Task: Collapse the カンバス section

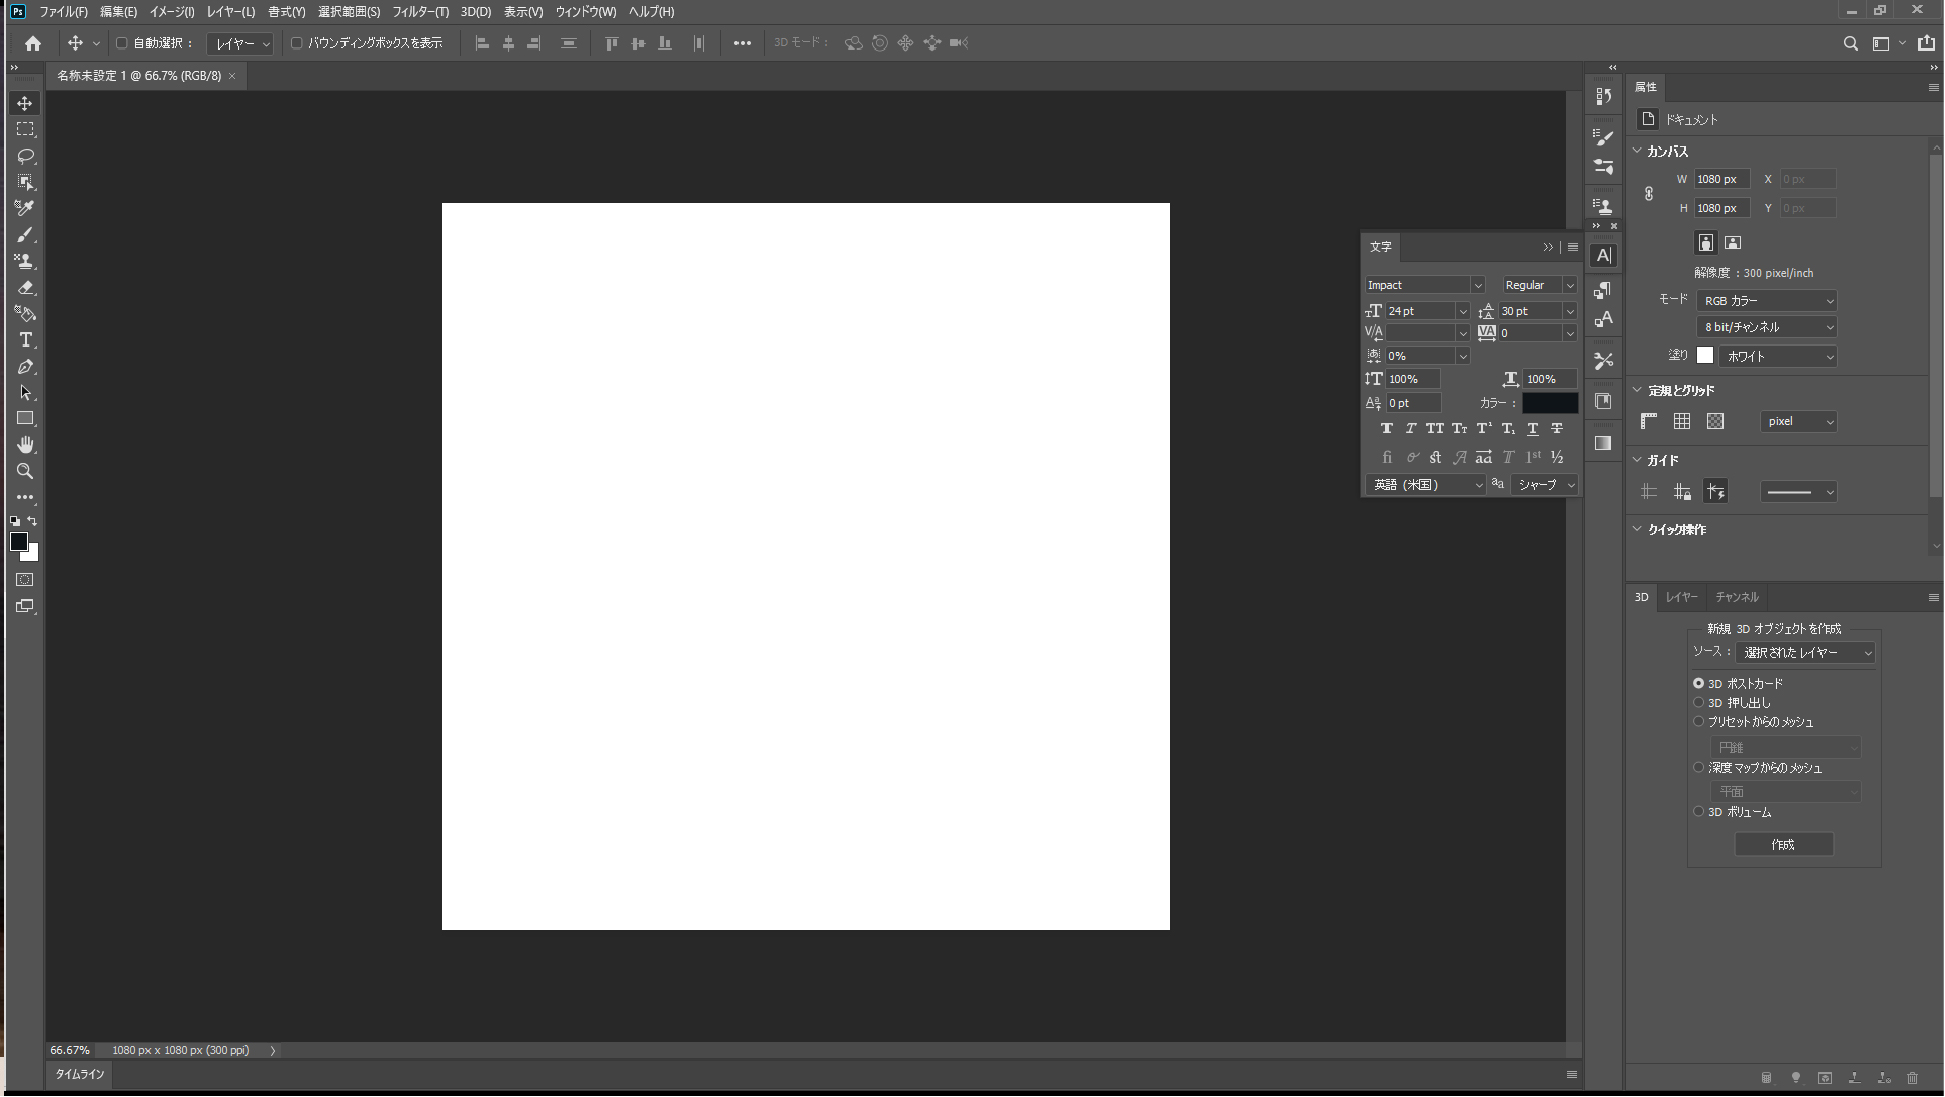Action: coord(1638,151)
